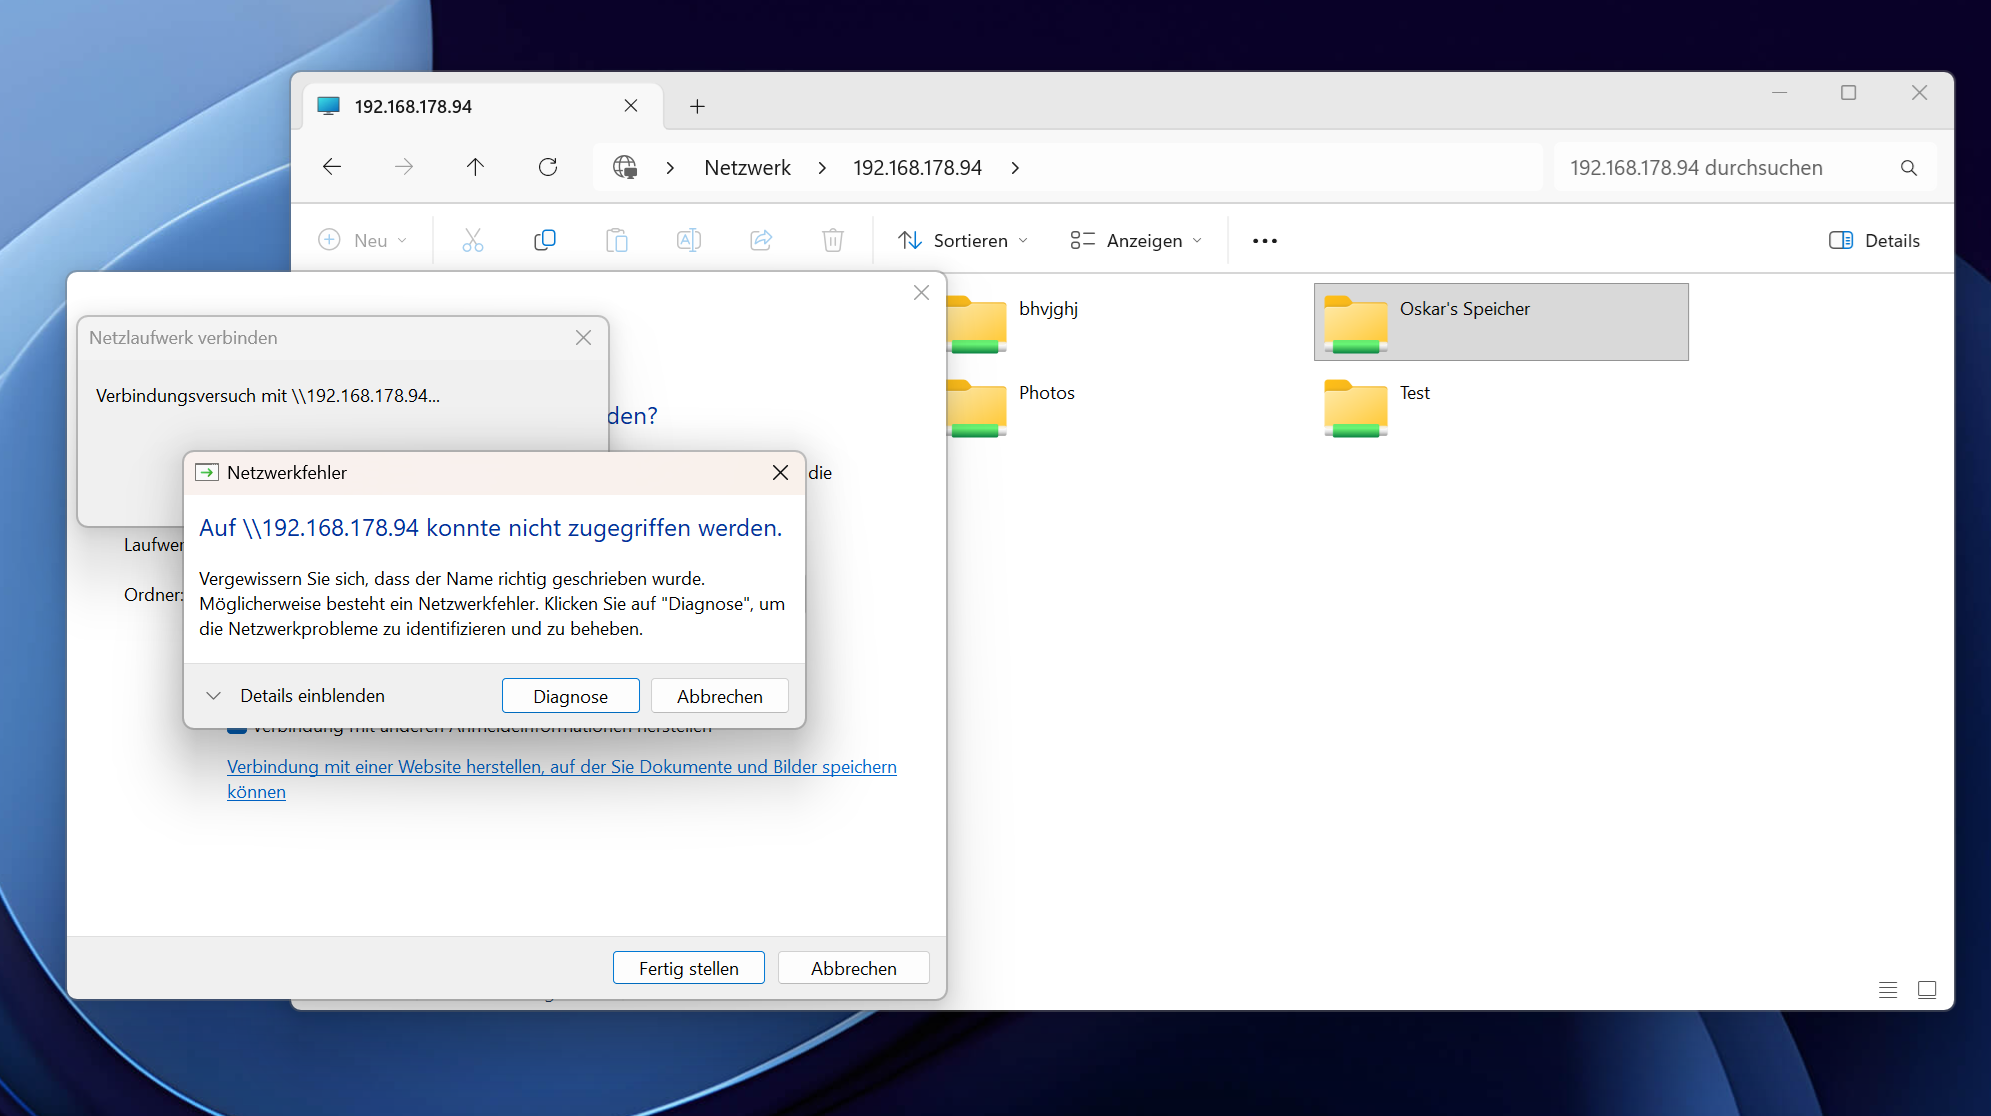Click the Rename icon in toolbar
This screenshot has height=1116, width=1991.
click(x=689, y=240)
